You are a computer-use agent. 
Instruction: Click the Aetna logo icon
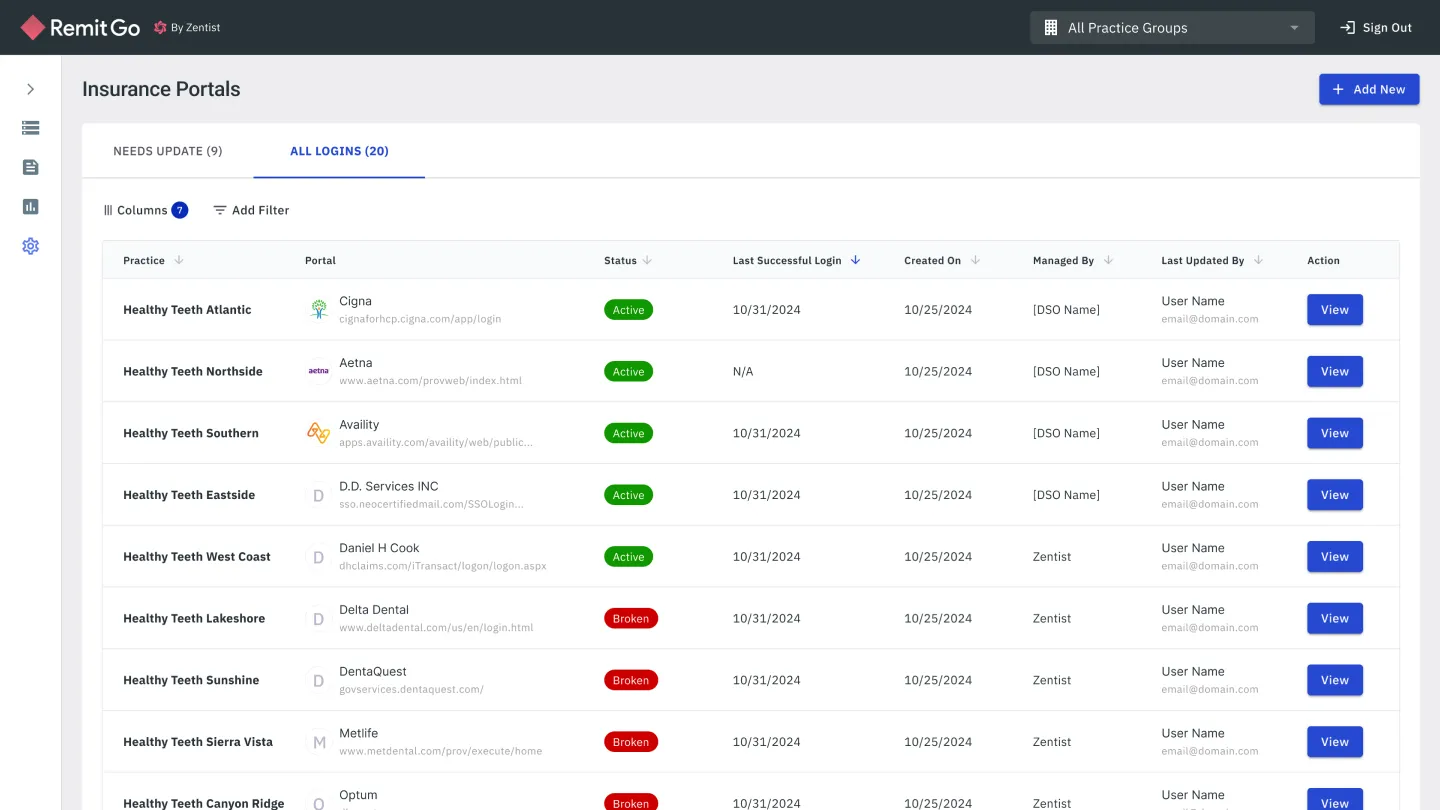(318, 371)
